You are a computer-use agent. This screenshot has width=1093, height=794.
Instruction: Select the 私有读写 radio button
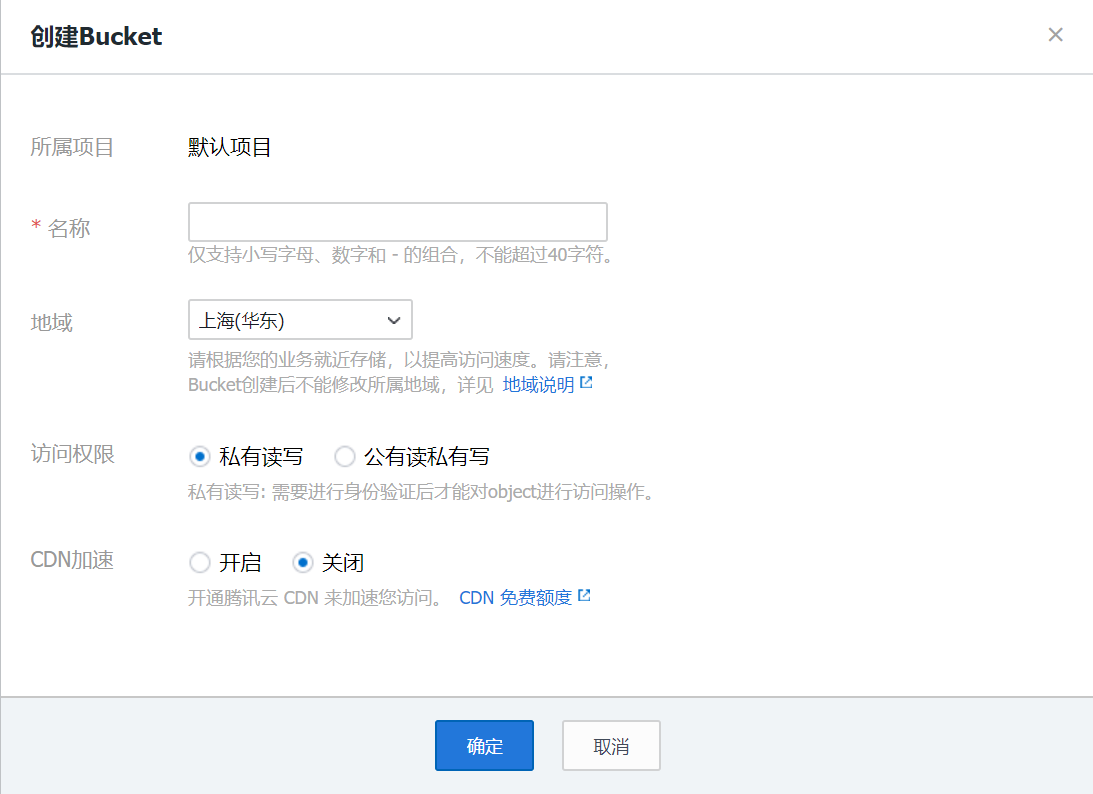coord(199,456)
